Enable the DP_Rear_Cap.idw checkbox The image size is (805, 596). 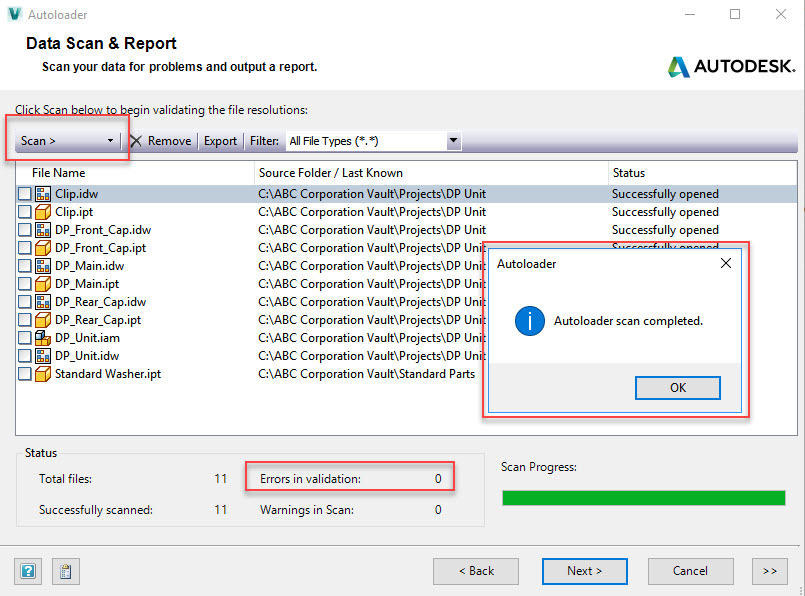tap(25, 302)
